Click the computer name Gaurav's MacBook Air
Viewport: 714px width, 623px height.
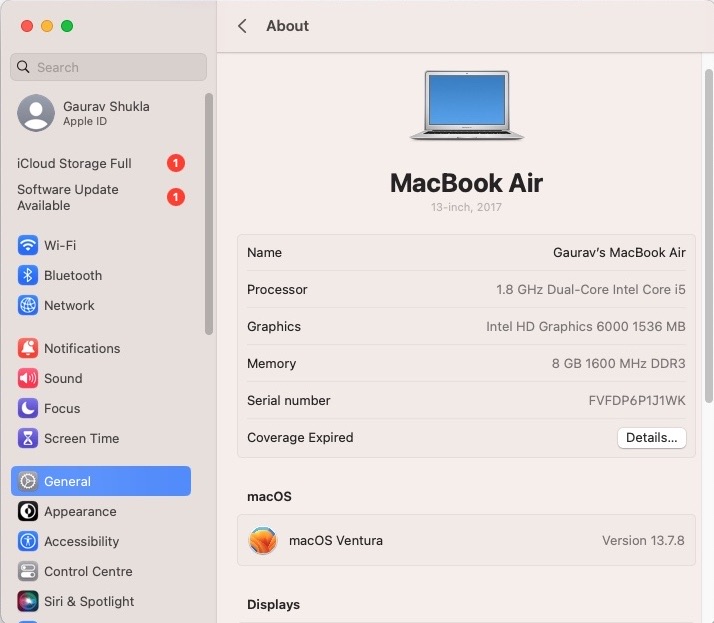(619, 252)
